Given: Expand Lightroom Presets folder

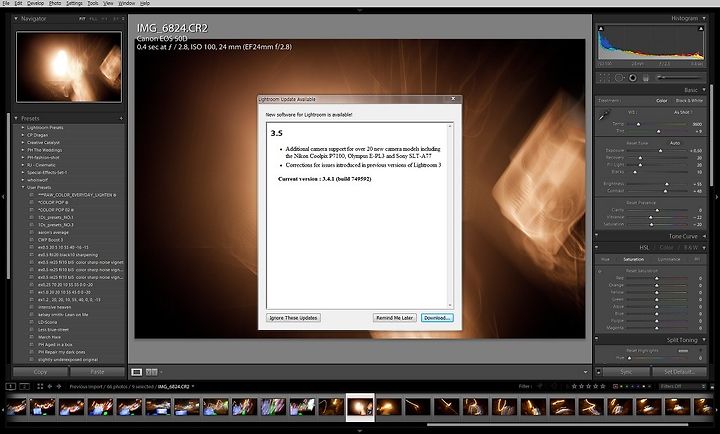Looking at the screenshot, I should [23, 128].
